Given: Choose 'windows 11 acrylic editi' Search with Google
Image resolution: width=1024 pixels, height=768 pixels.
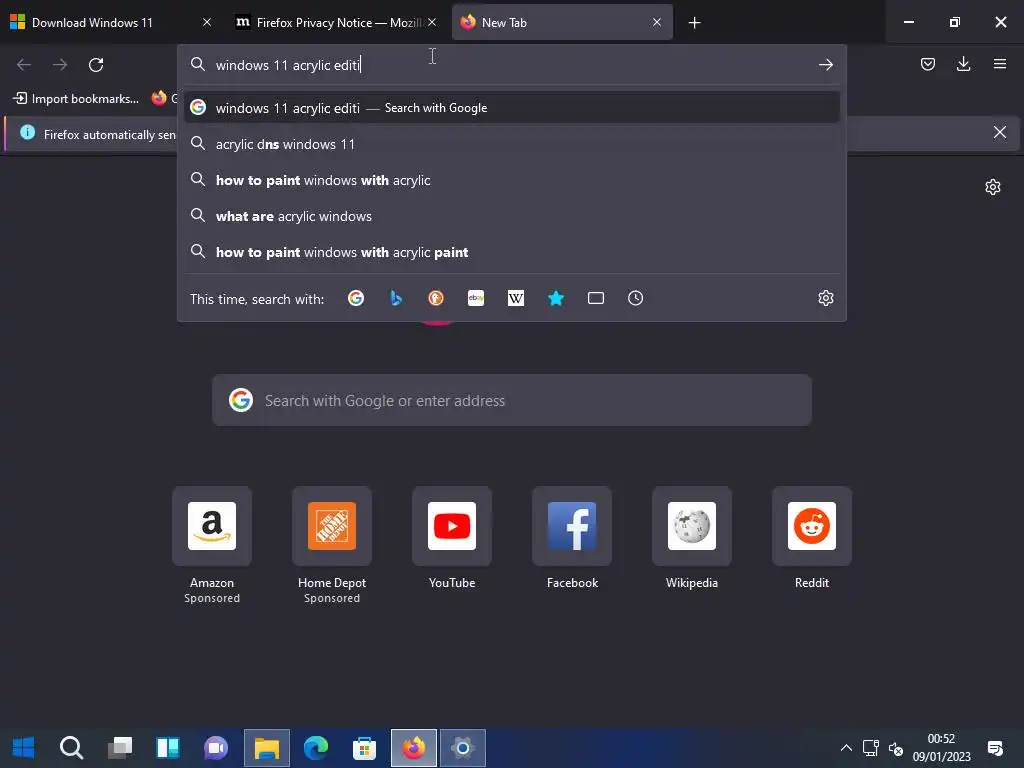Looking at the screenshot, I should pos(511,108).
